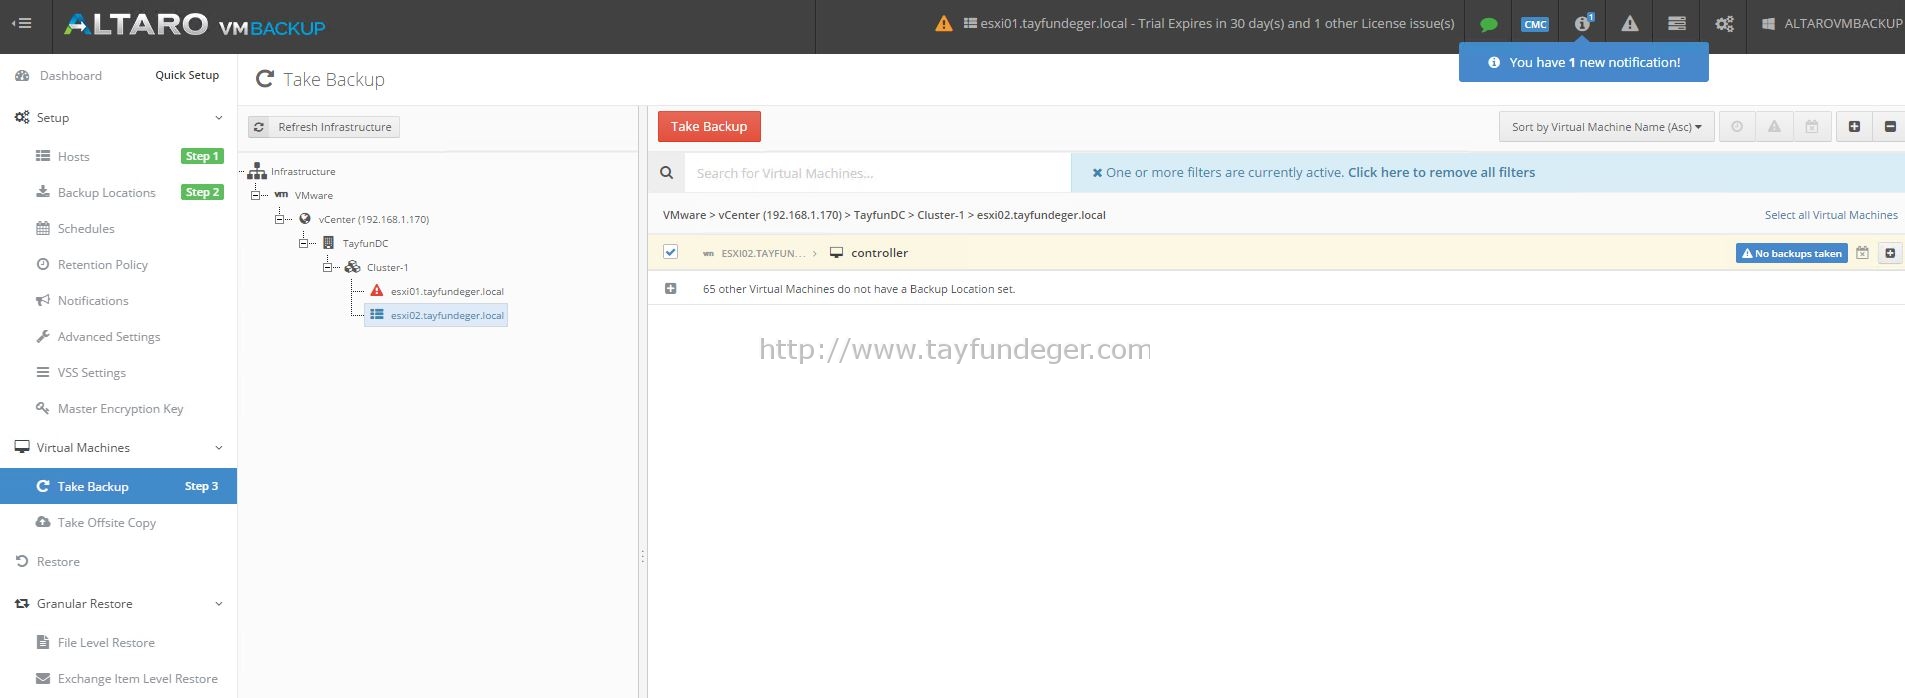Collapse the Virtual Machines section chevron
The width and height of the screenshot is (1905, 698).
click(x=219, y=447)
